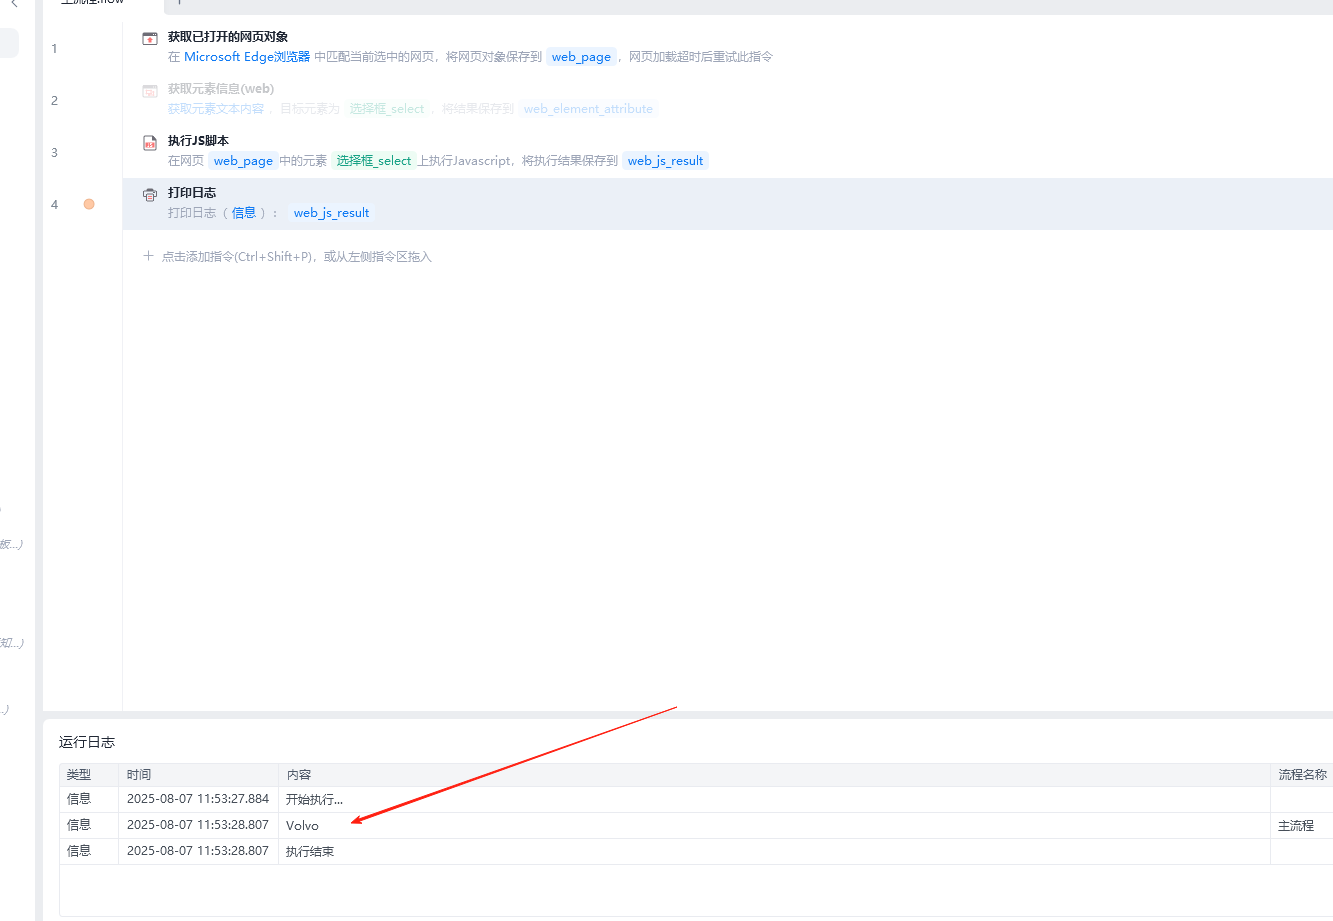Click the plus icon beside 点击添加指令
Screen dimensions: 1333x921
pyautogui.click(x=148, y=256)
